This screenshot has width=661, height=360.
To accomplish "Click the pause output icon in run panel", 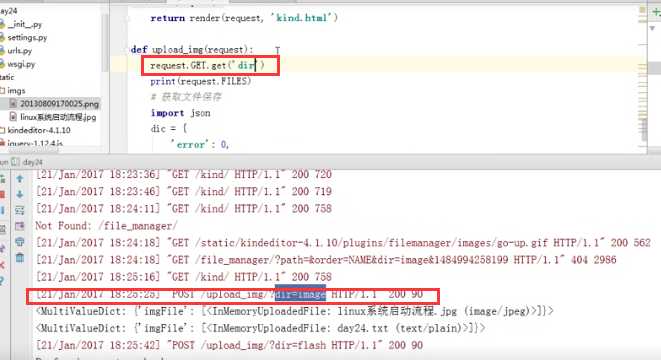I will point(2,210).
